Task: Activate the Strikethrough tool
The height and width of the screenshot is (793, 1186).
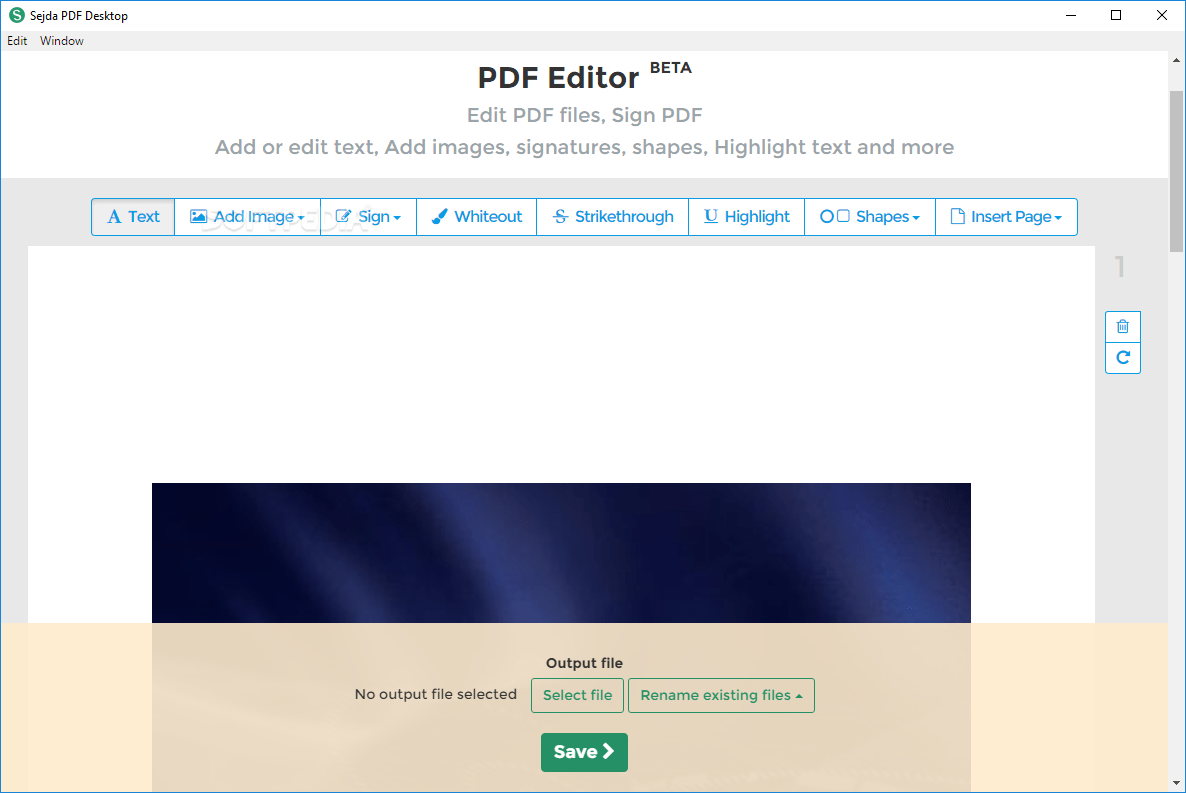Action: 612,216
